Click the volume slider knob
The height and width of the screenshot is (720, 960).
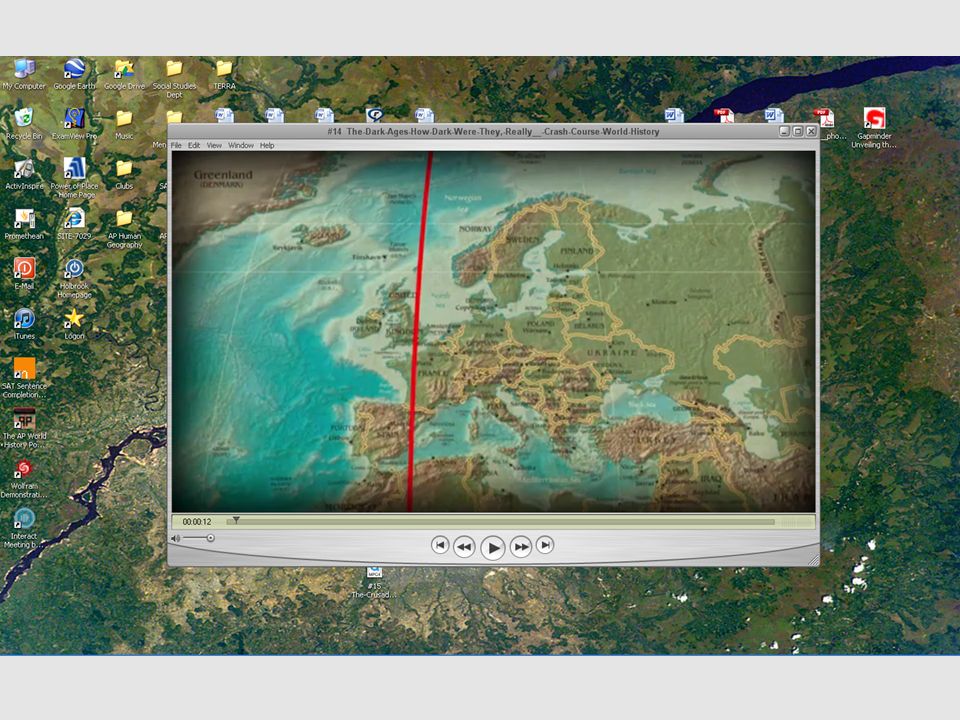tap(210, 538)
